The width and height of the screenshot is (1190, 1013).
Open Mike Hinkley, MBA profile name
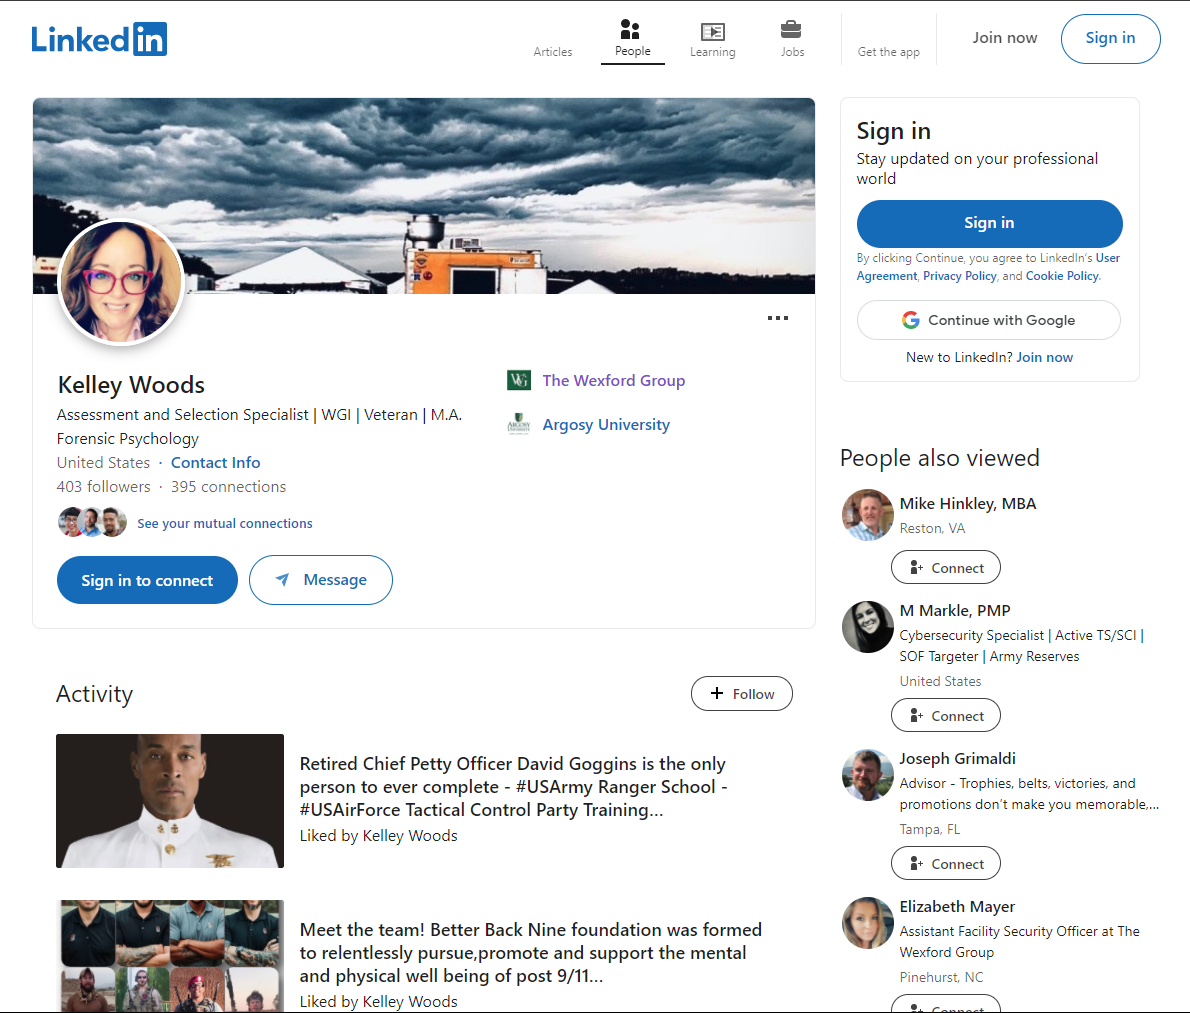point(968,504)
